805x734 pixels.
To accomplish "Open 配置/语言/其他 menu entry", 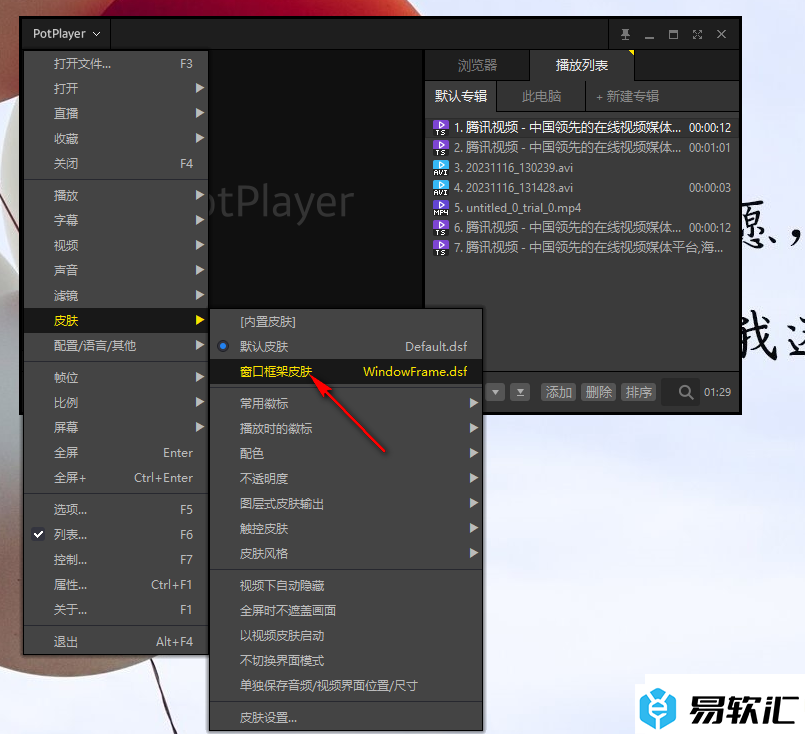I will pos(116,346).
